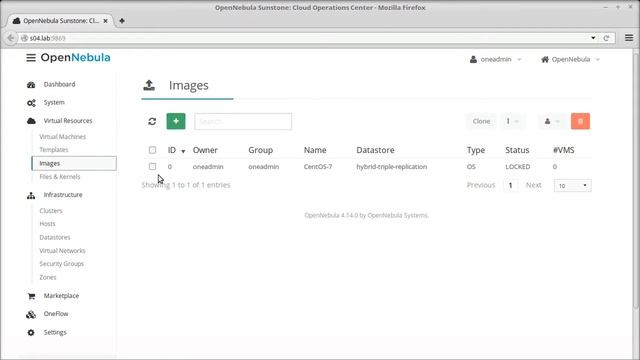The image size is (640, 360).
Task: Check the CentOS-7 image row checkbox
Action: tap(152, 167)
